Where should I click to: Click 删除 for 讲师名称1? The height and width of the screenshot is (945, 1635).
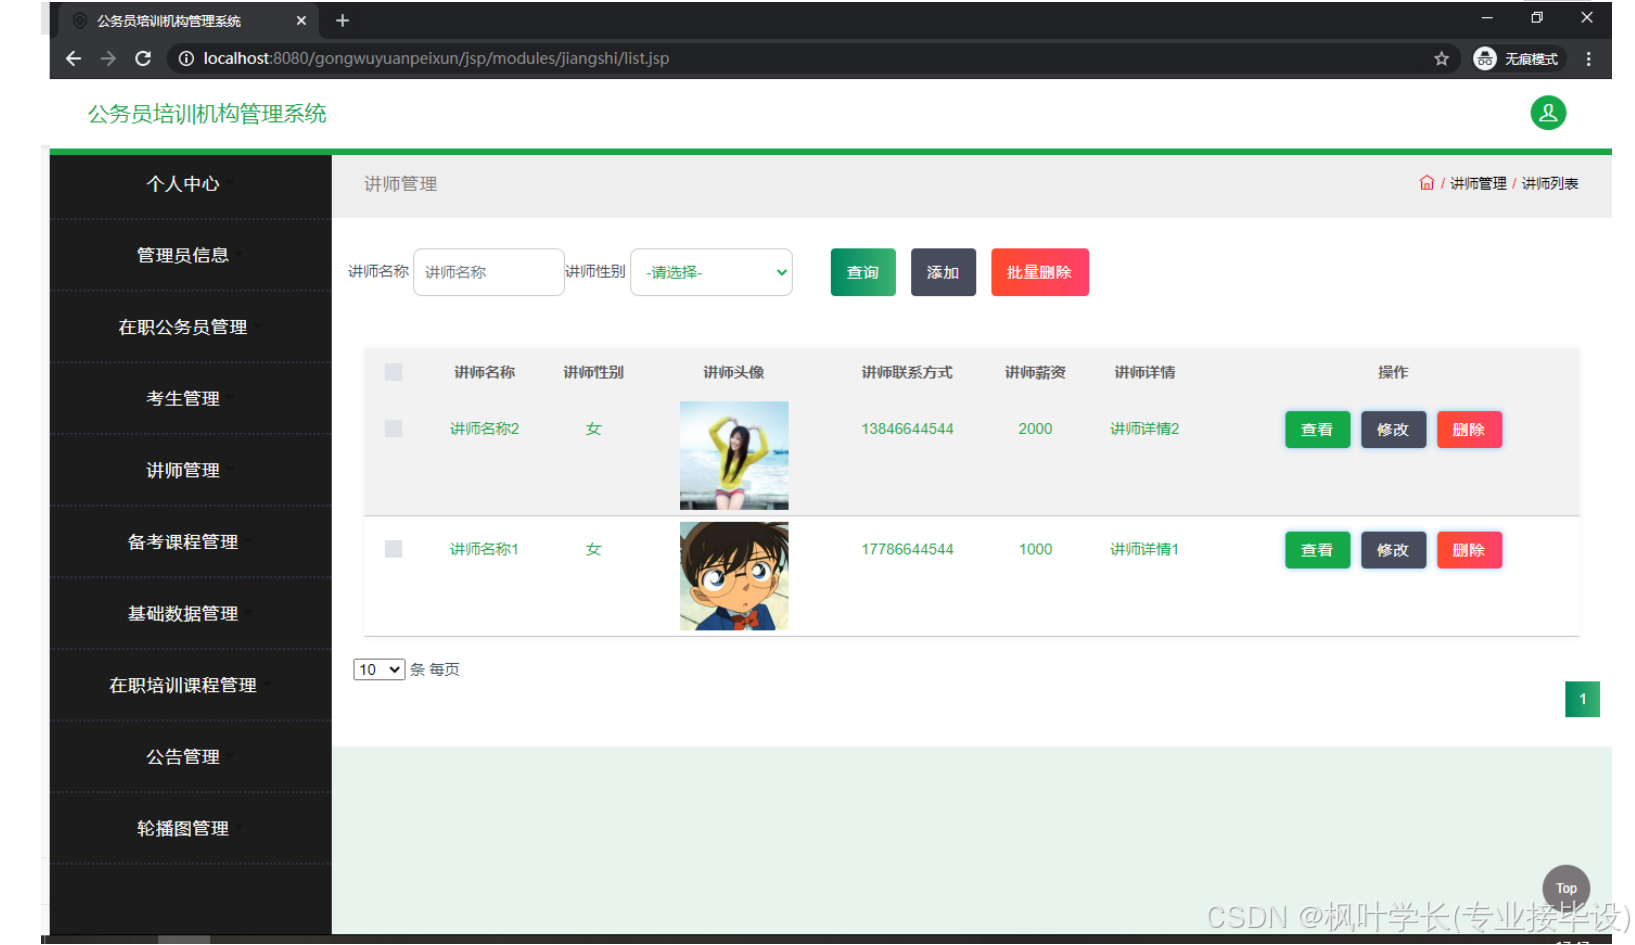click(1469, 550)
